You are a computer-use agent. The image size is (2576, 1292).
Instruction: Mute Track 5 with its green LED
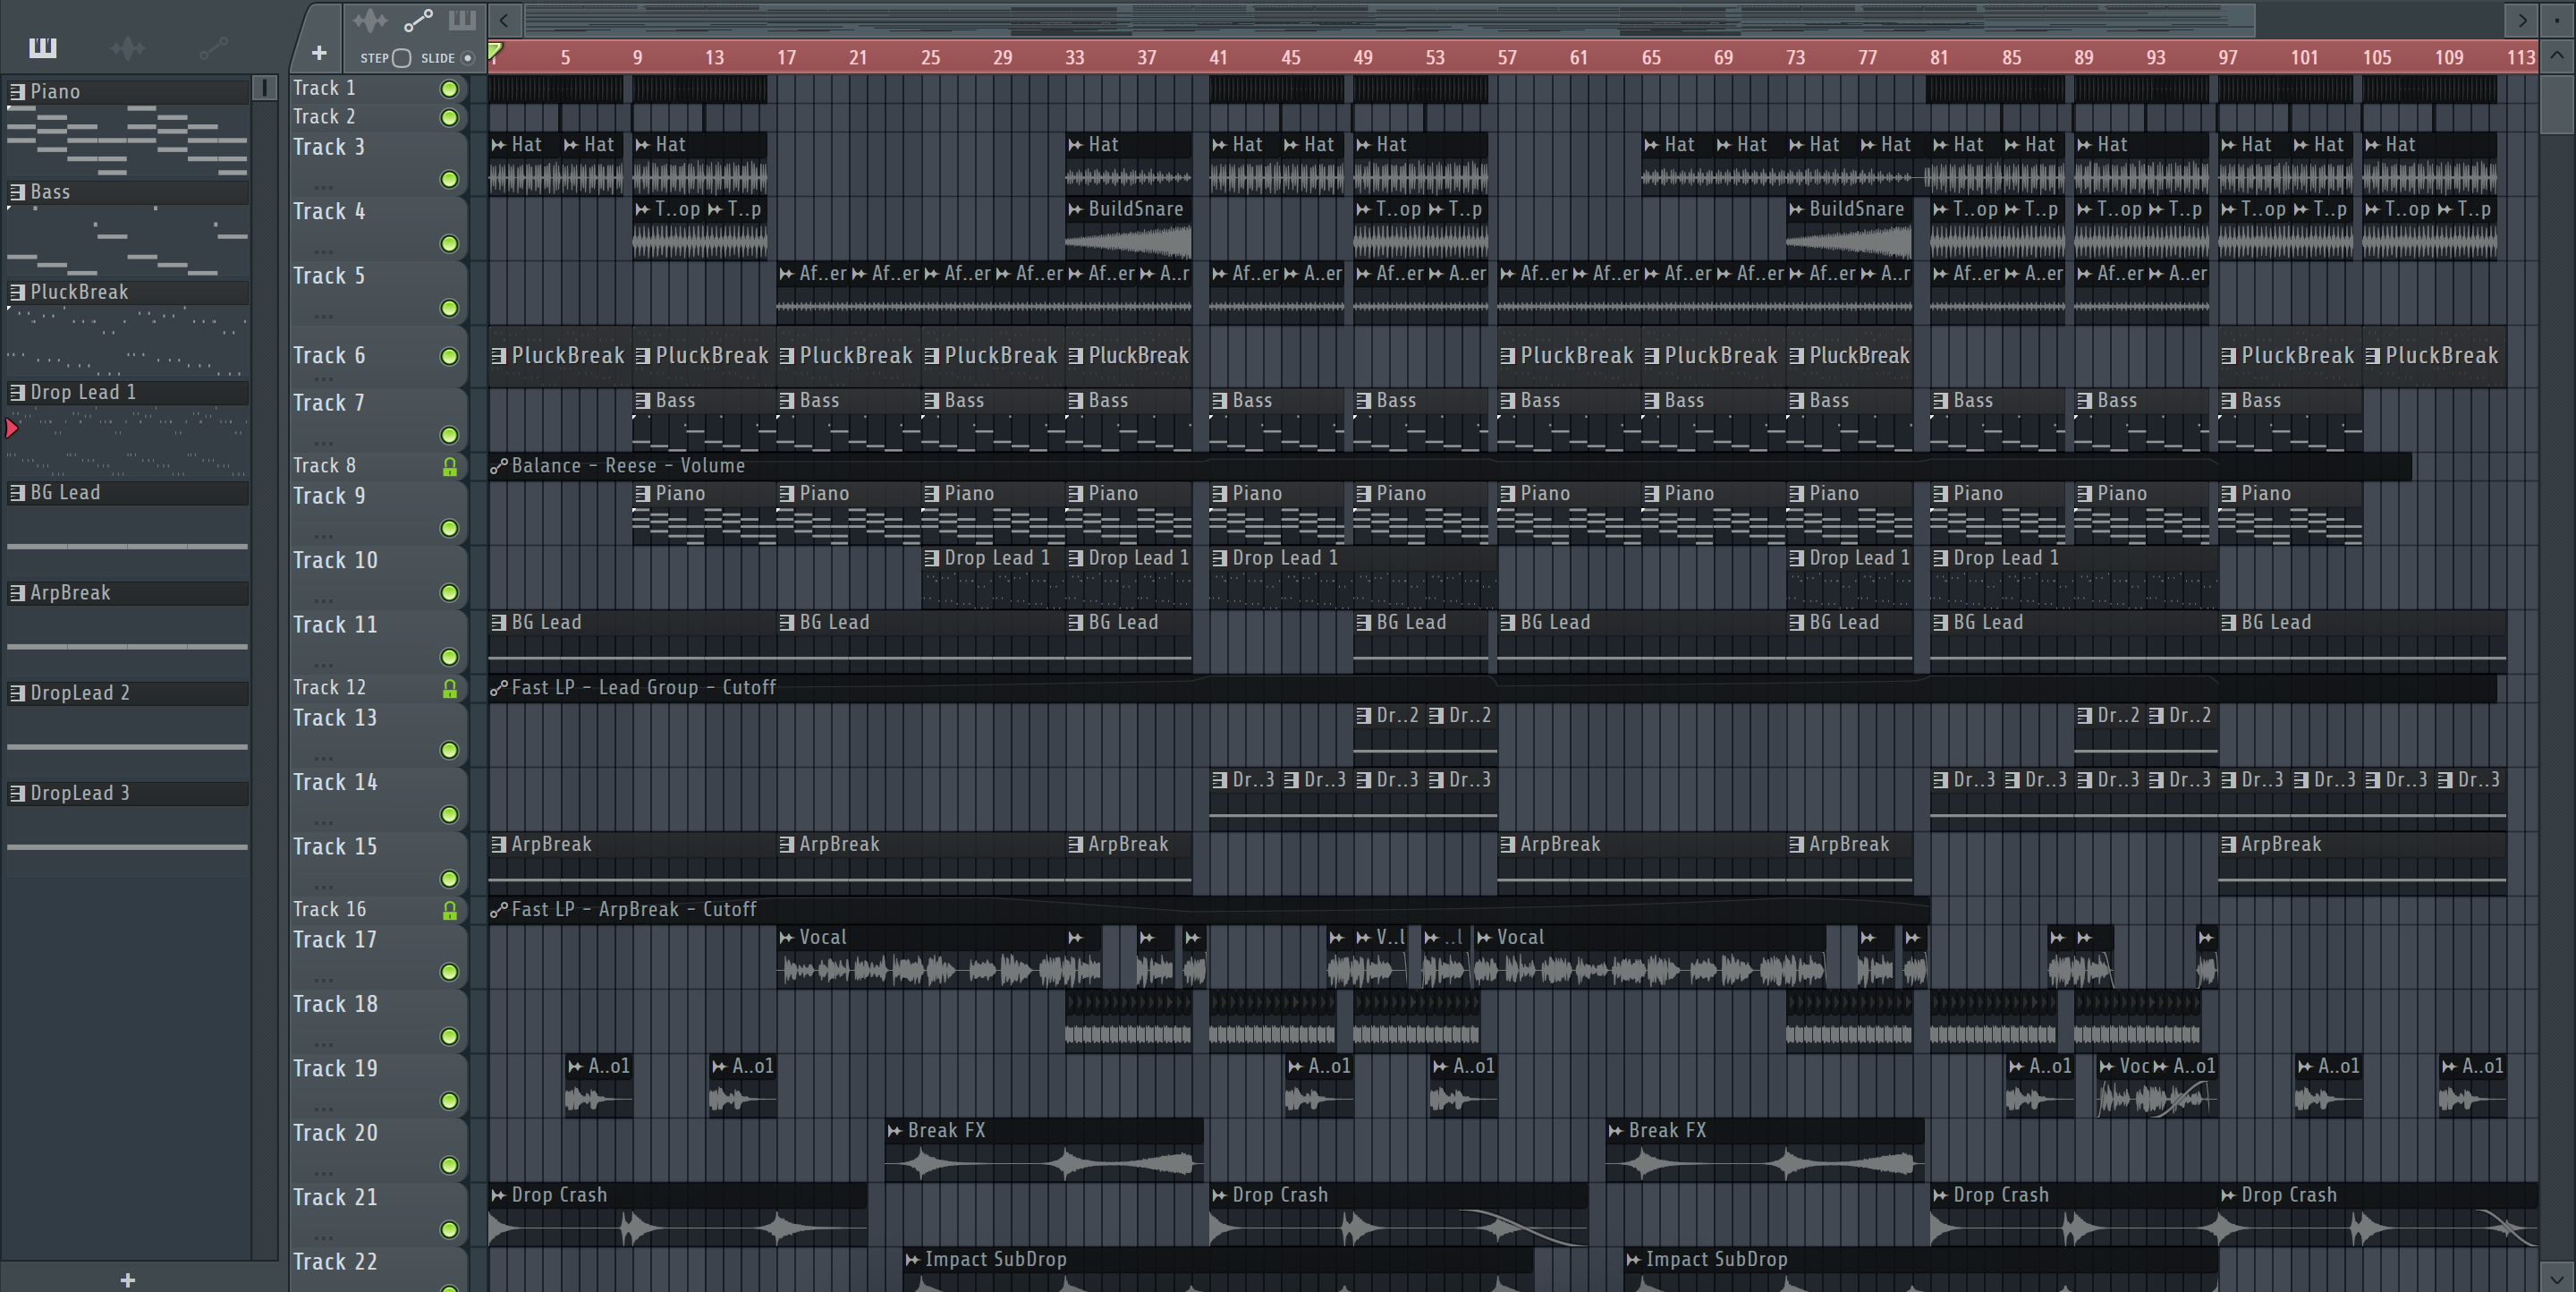click(x=449, y=309)
